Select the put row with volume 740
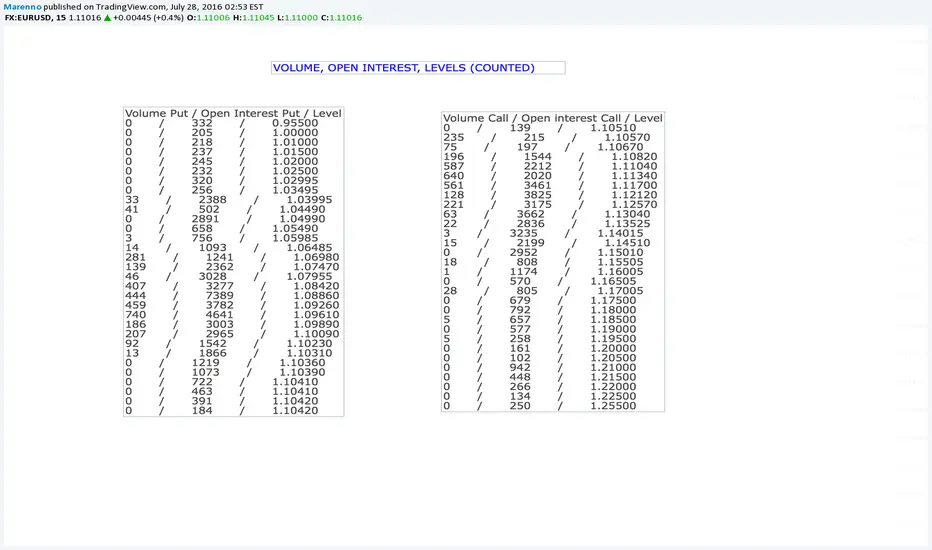932x550 pixels. pyautogui.click(x=232, y=315)
